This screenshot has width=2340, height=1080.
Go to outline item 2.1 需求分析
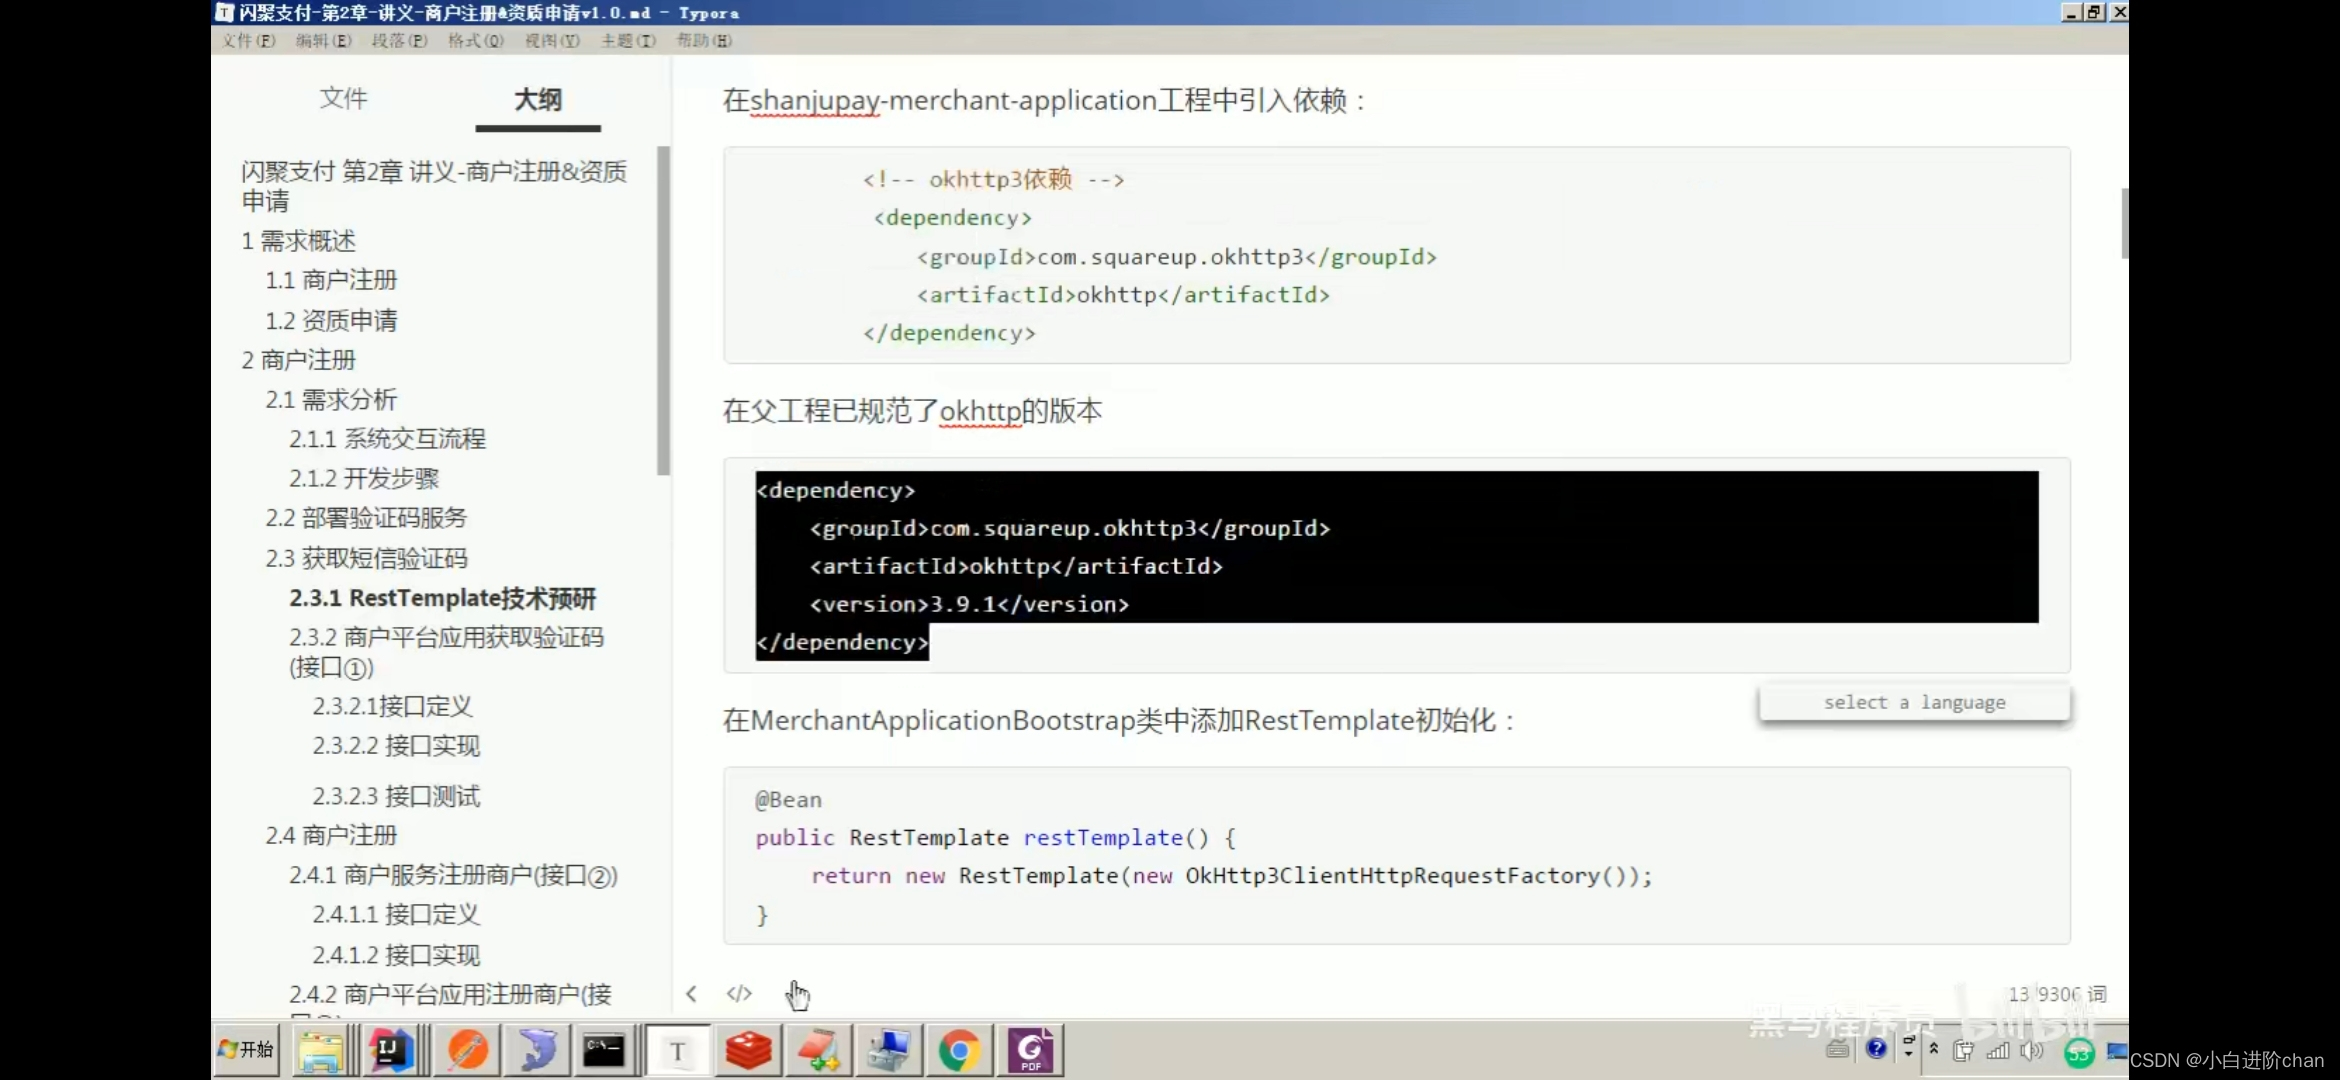pyautogui.click(x=331, y=400)
